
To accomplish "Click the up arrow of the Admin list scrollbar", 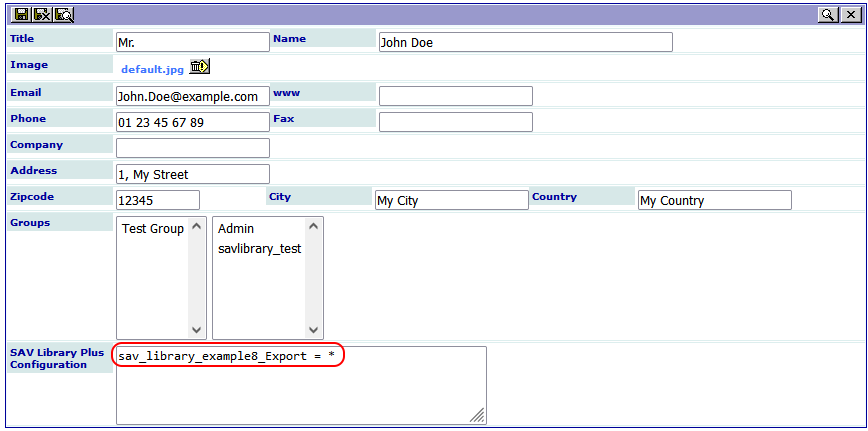I will (x=313, y=226).
